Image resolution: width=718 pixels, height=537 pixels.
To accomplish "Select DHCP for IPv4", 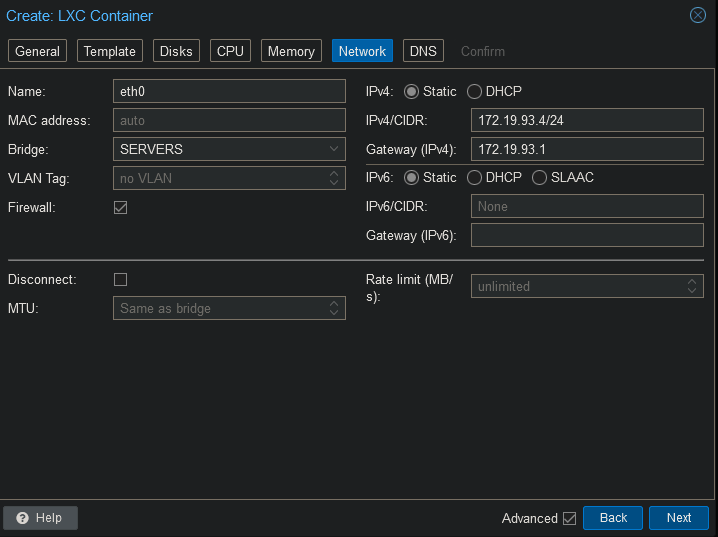I will pyautogui.click(x=474, y=92).
